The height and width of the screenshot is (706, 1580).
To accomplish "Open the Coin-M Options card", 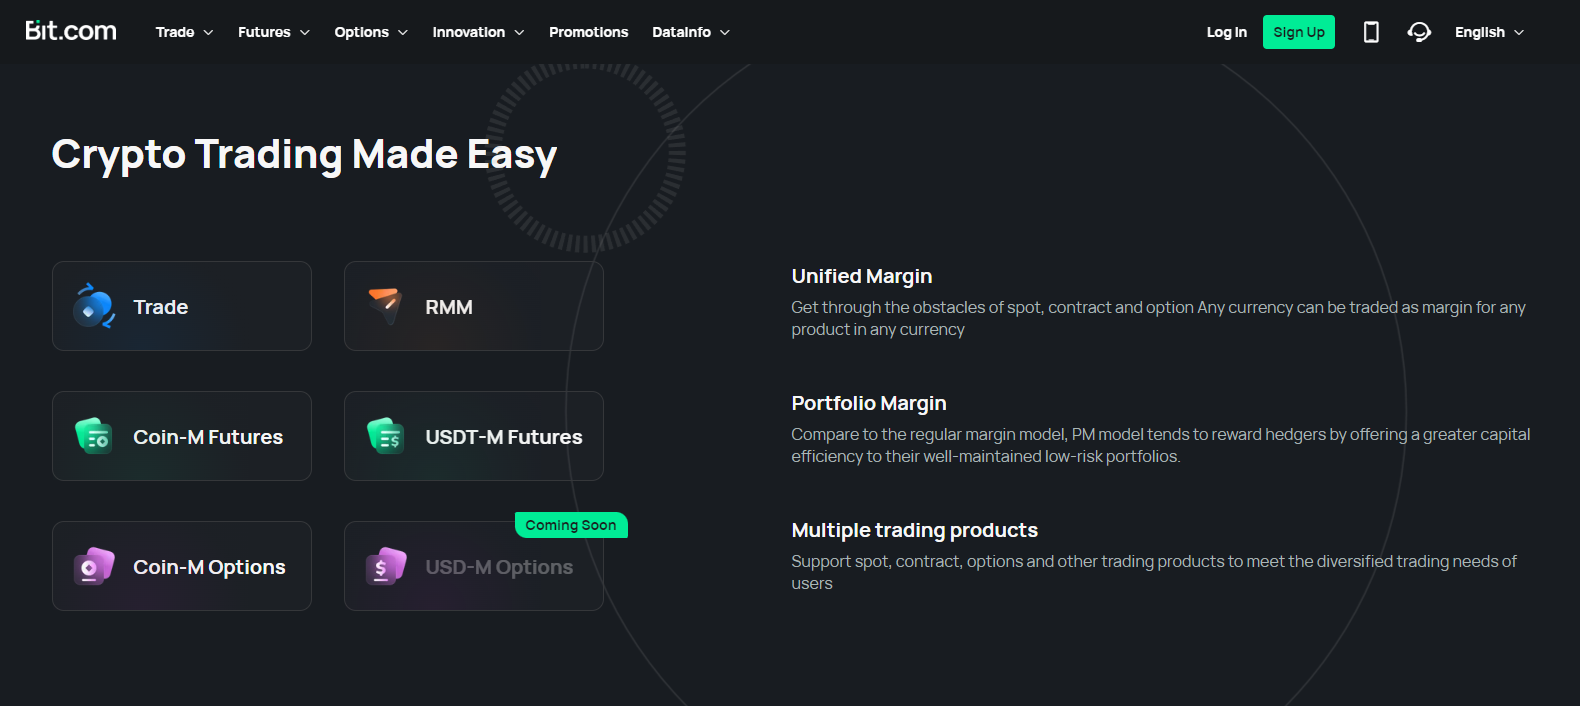I will [182, 566].
